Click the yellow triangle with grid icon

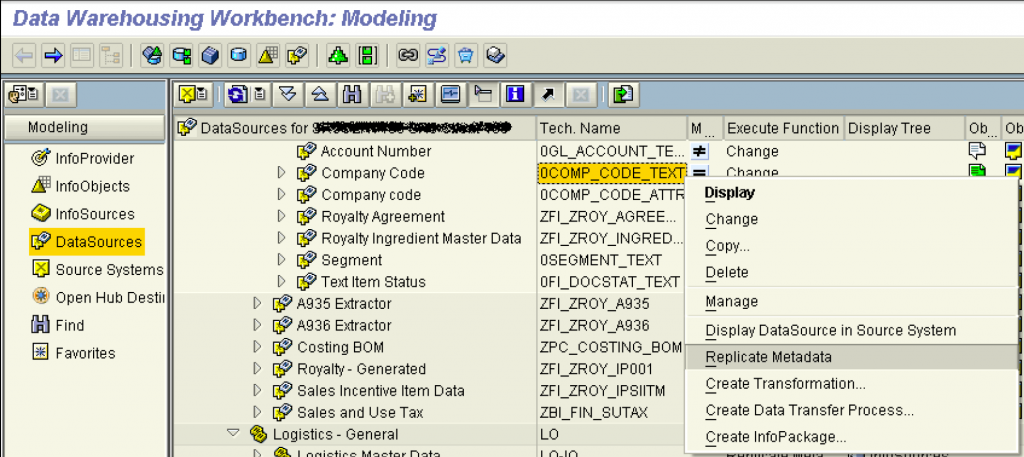[x=268, y=55]
